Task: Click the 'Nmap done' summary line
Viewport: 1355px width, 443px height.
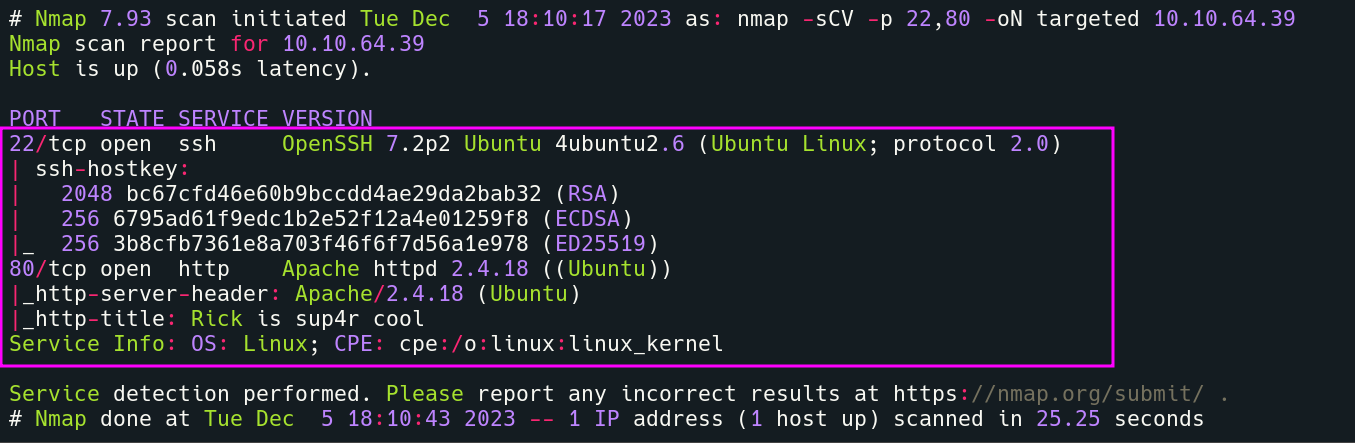Action: 607,418
